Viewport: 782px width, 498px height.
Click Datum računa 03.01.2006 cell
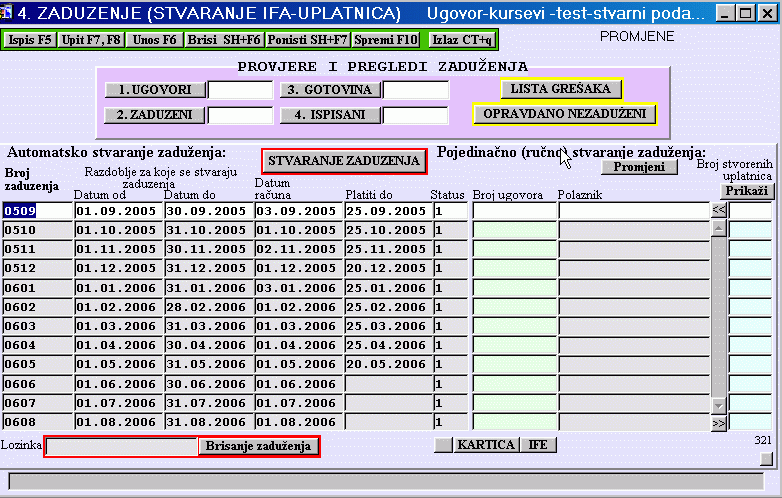(x=299, y=288)
